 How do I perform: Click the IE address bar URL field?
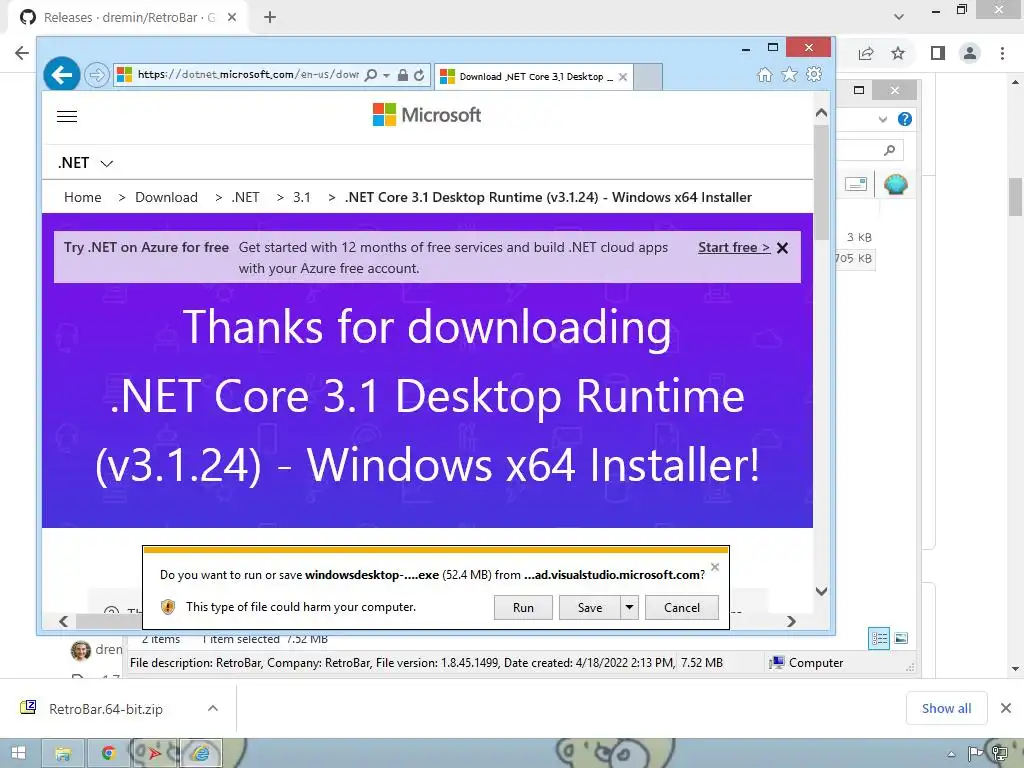tap(247, 74)
